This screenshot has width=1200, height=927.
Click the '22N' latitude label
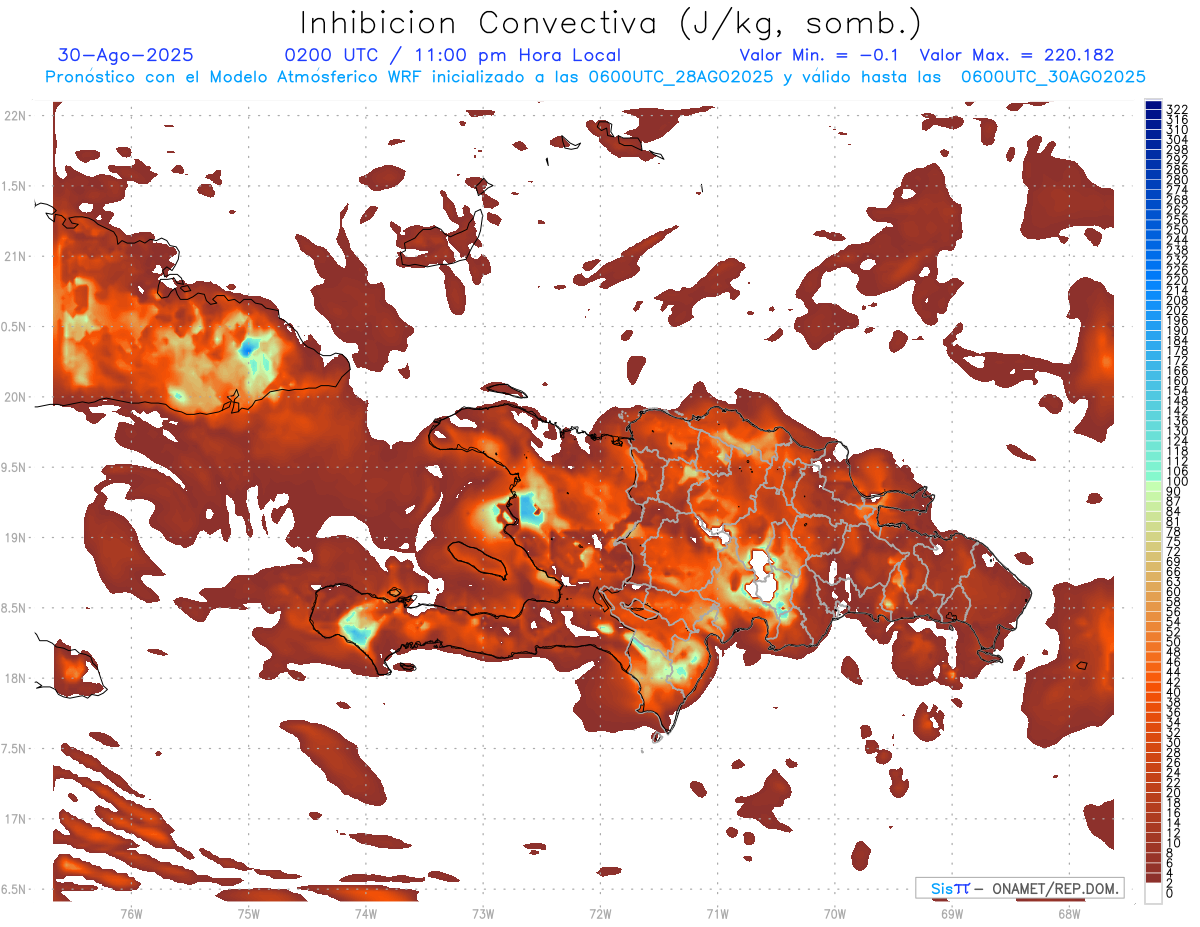15,116
